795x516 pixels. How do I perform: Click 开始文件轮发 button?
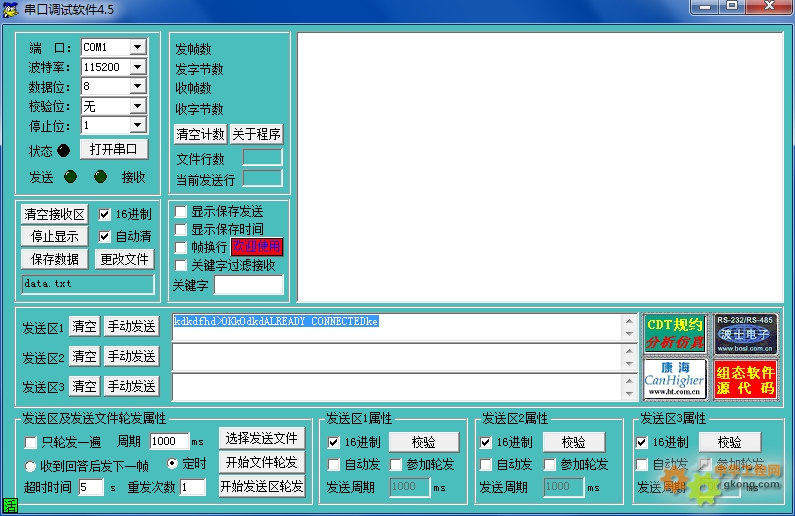point(262,462)
